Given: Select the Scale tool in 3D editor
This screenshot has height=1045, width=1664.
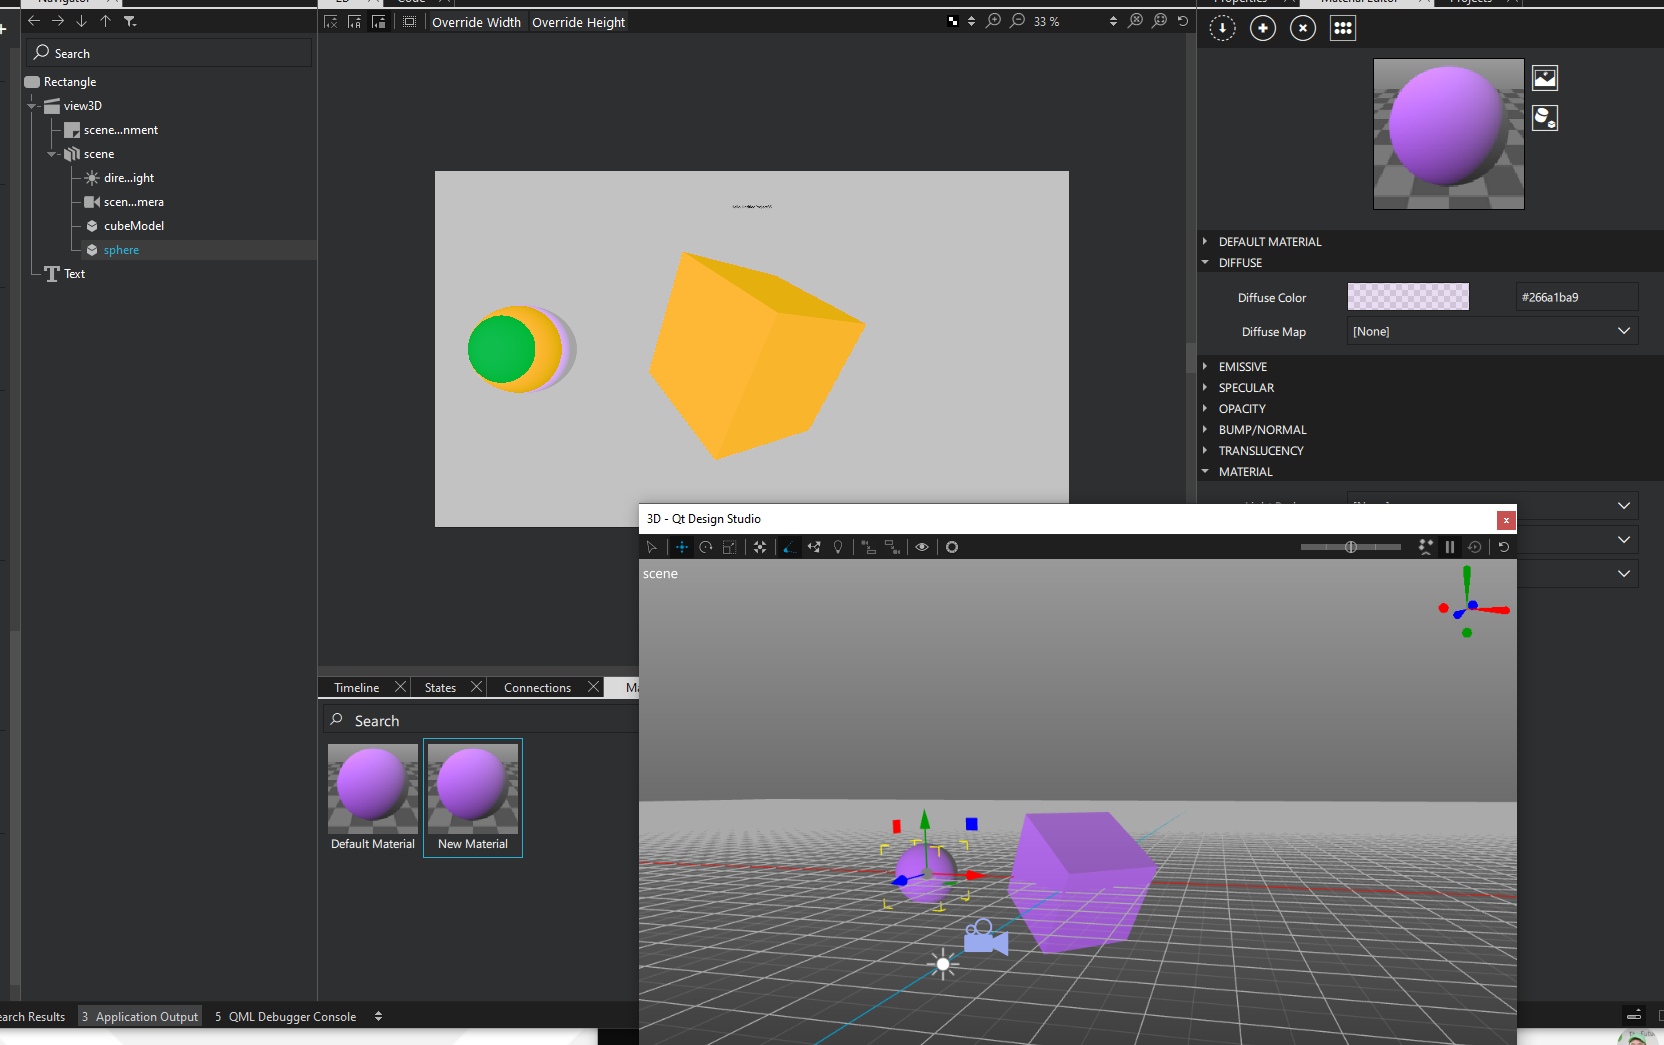Looking at the screenshot, I should (x=730, y=547).
